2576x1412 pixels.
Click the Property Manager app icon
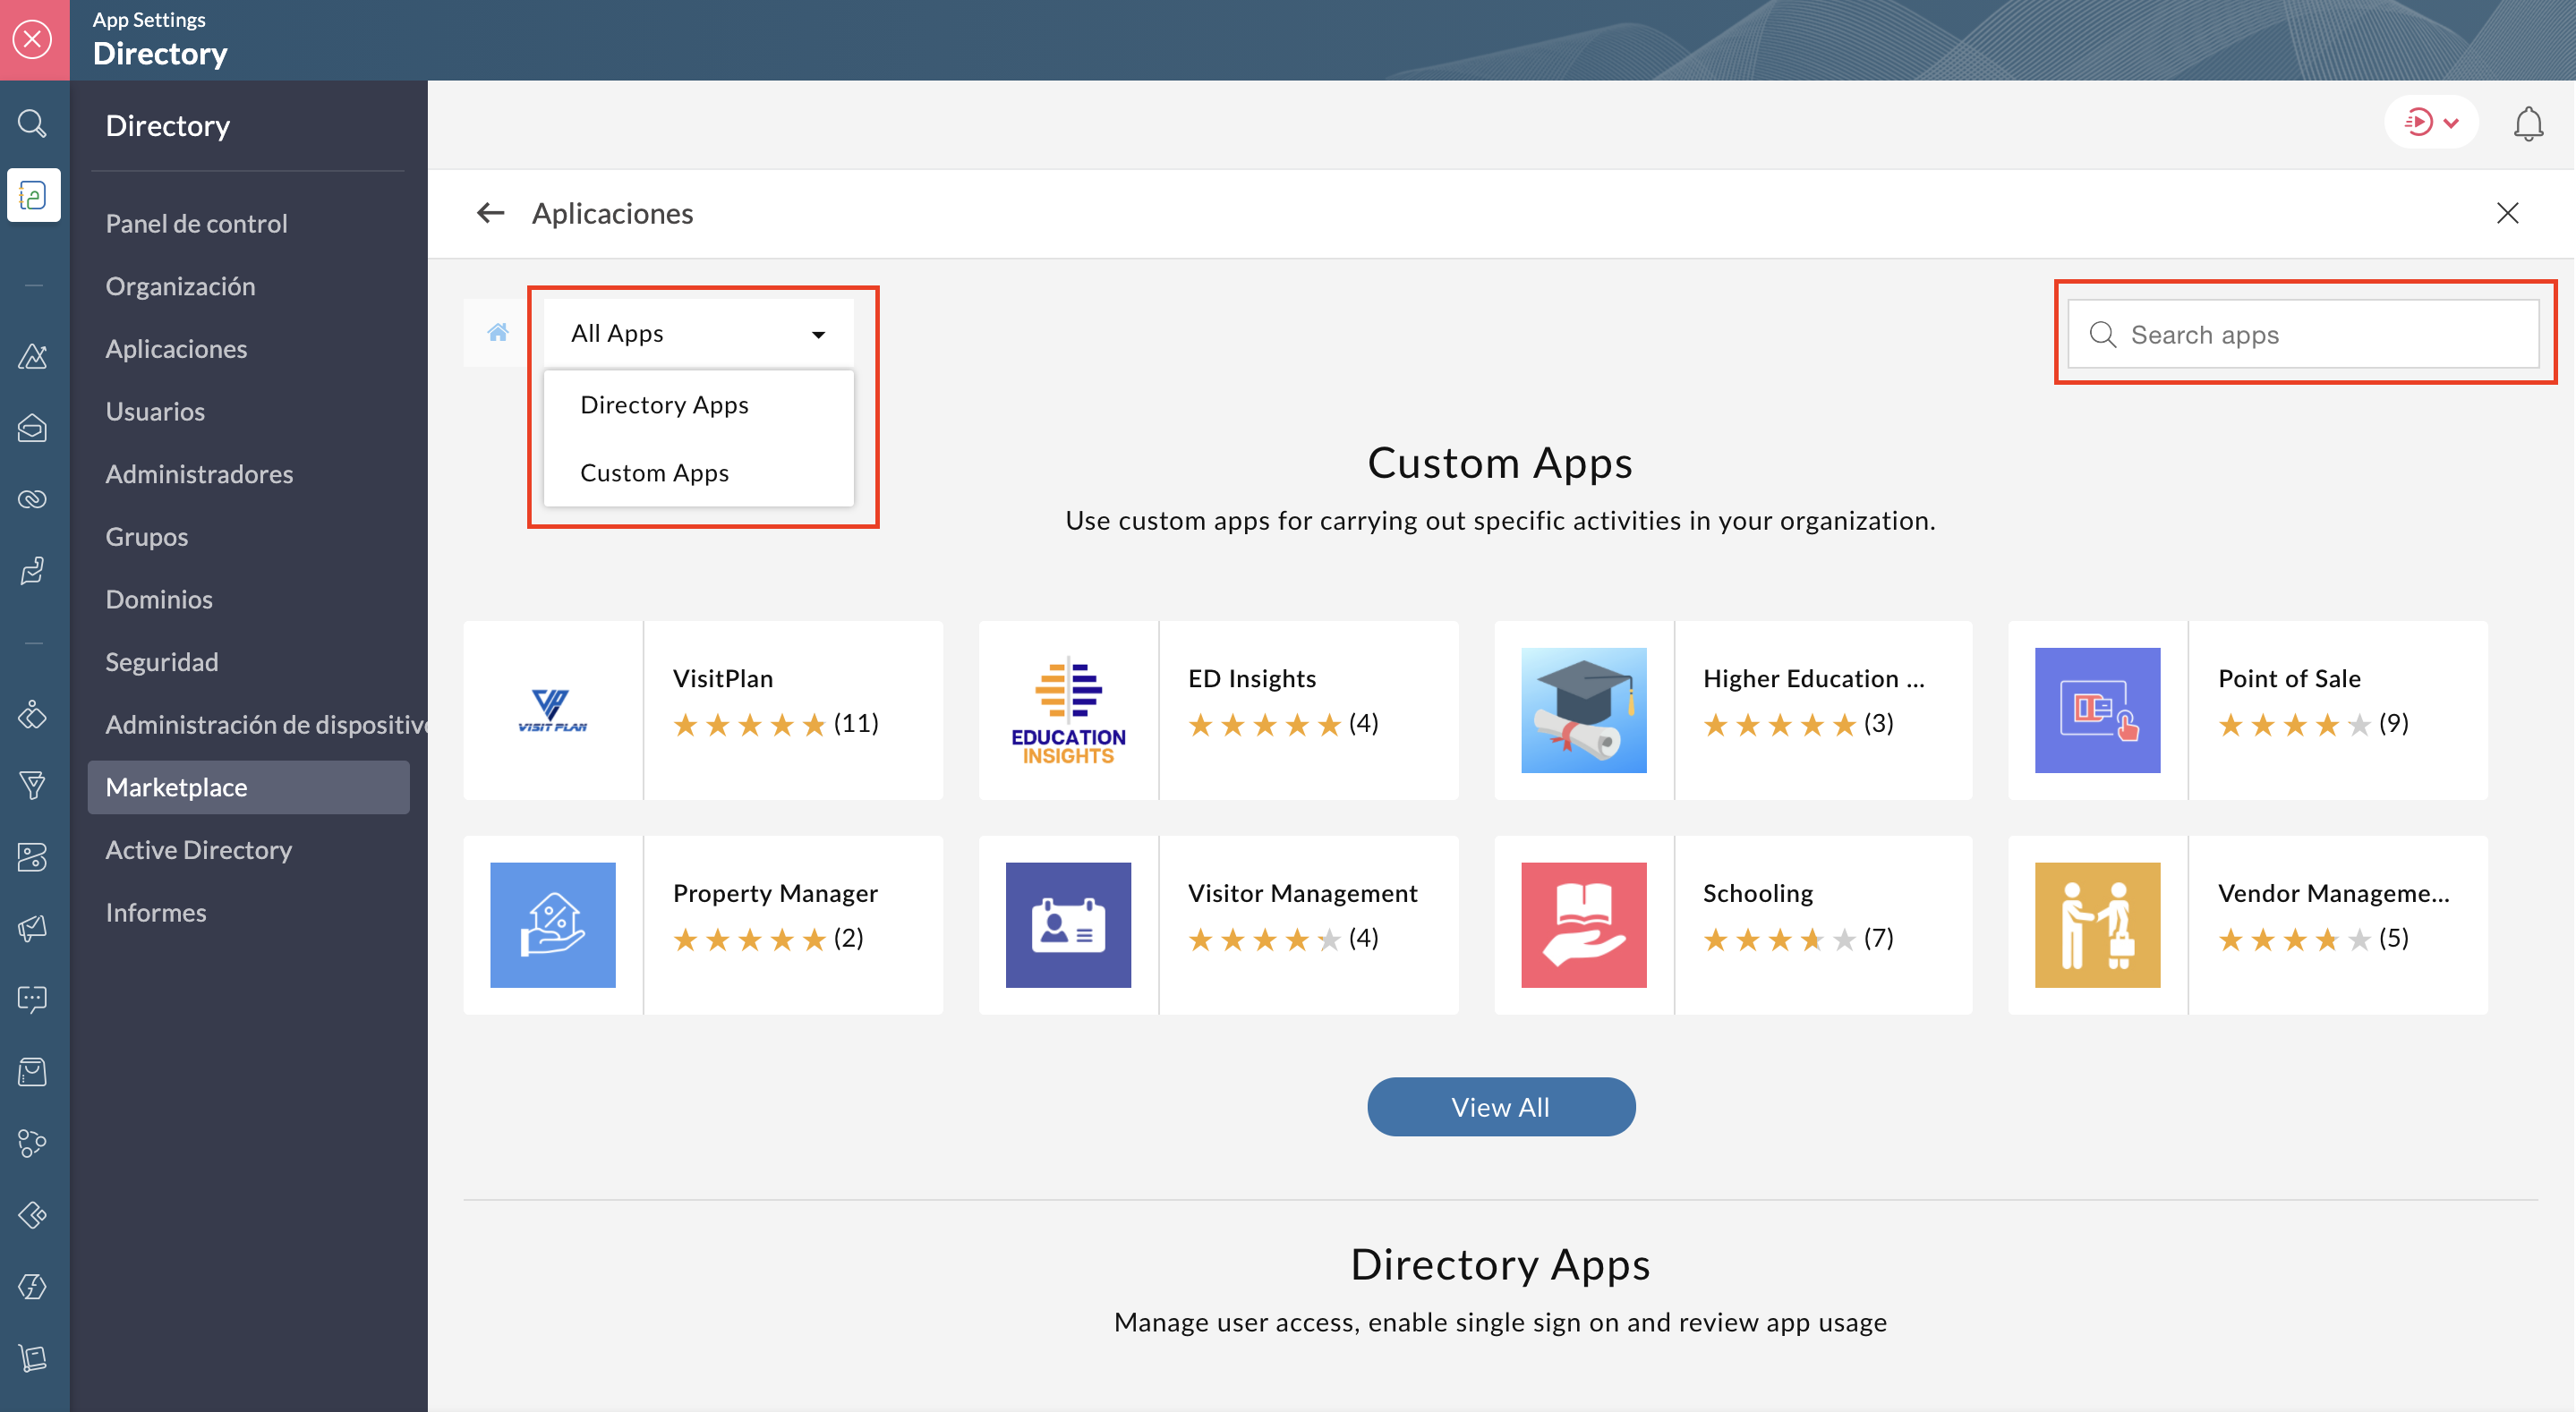[x=553, y=923]
